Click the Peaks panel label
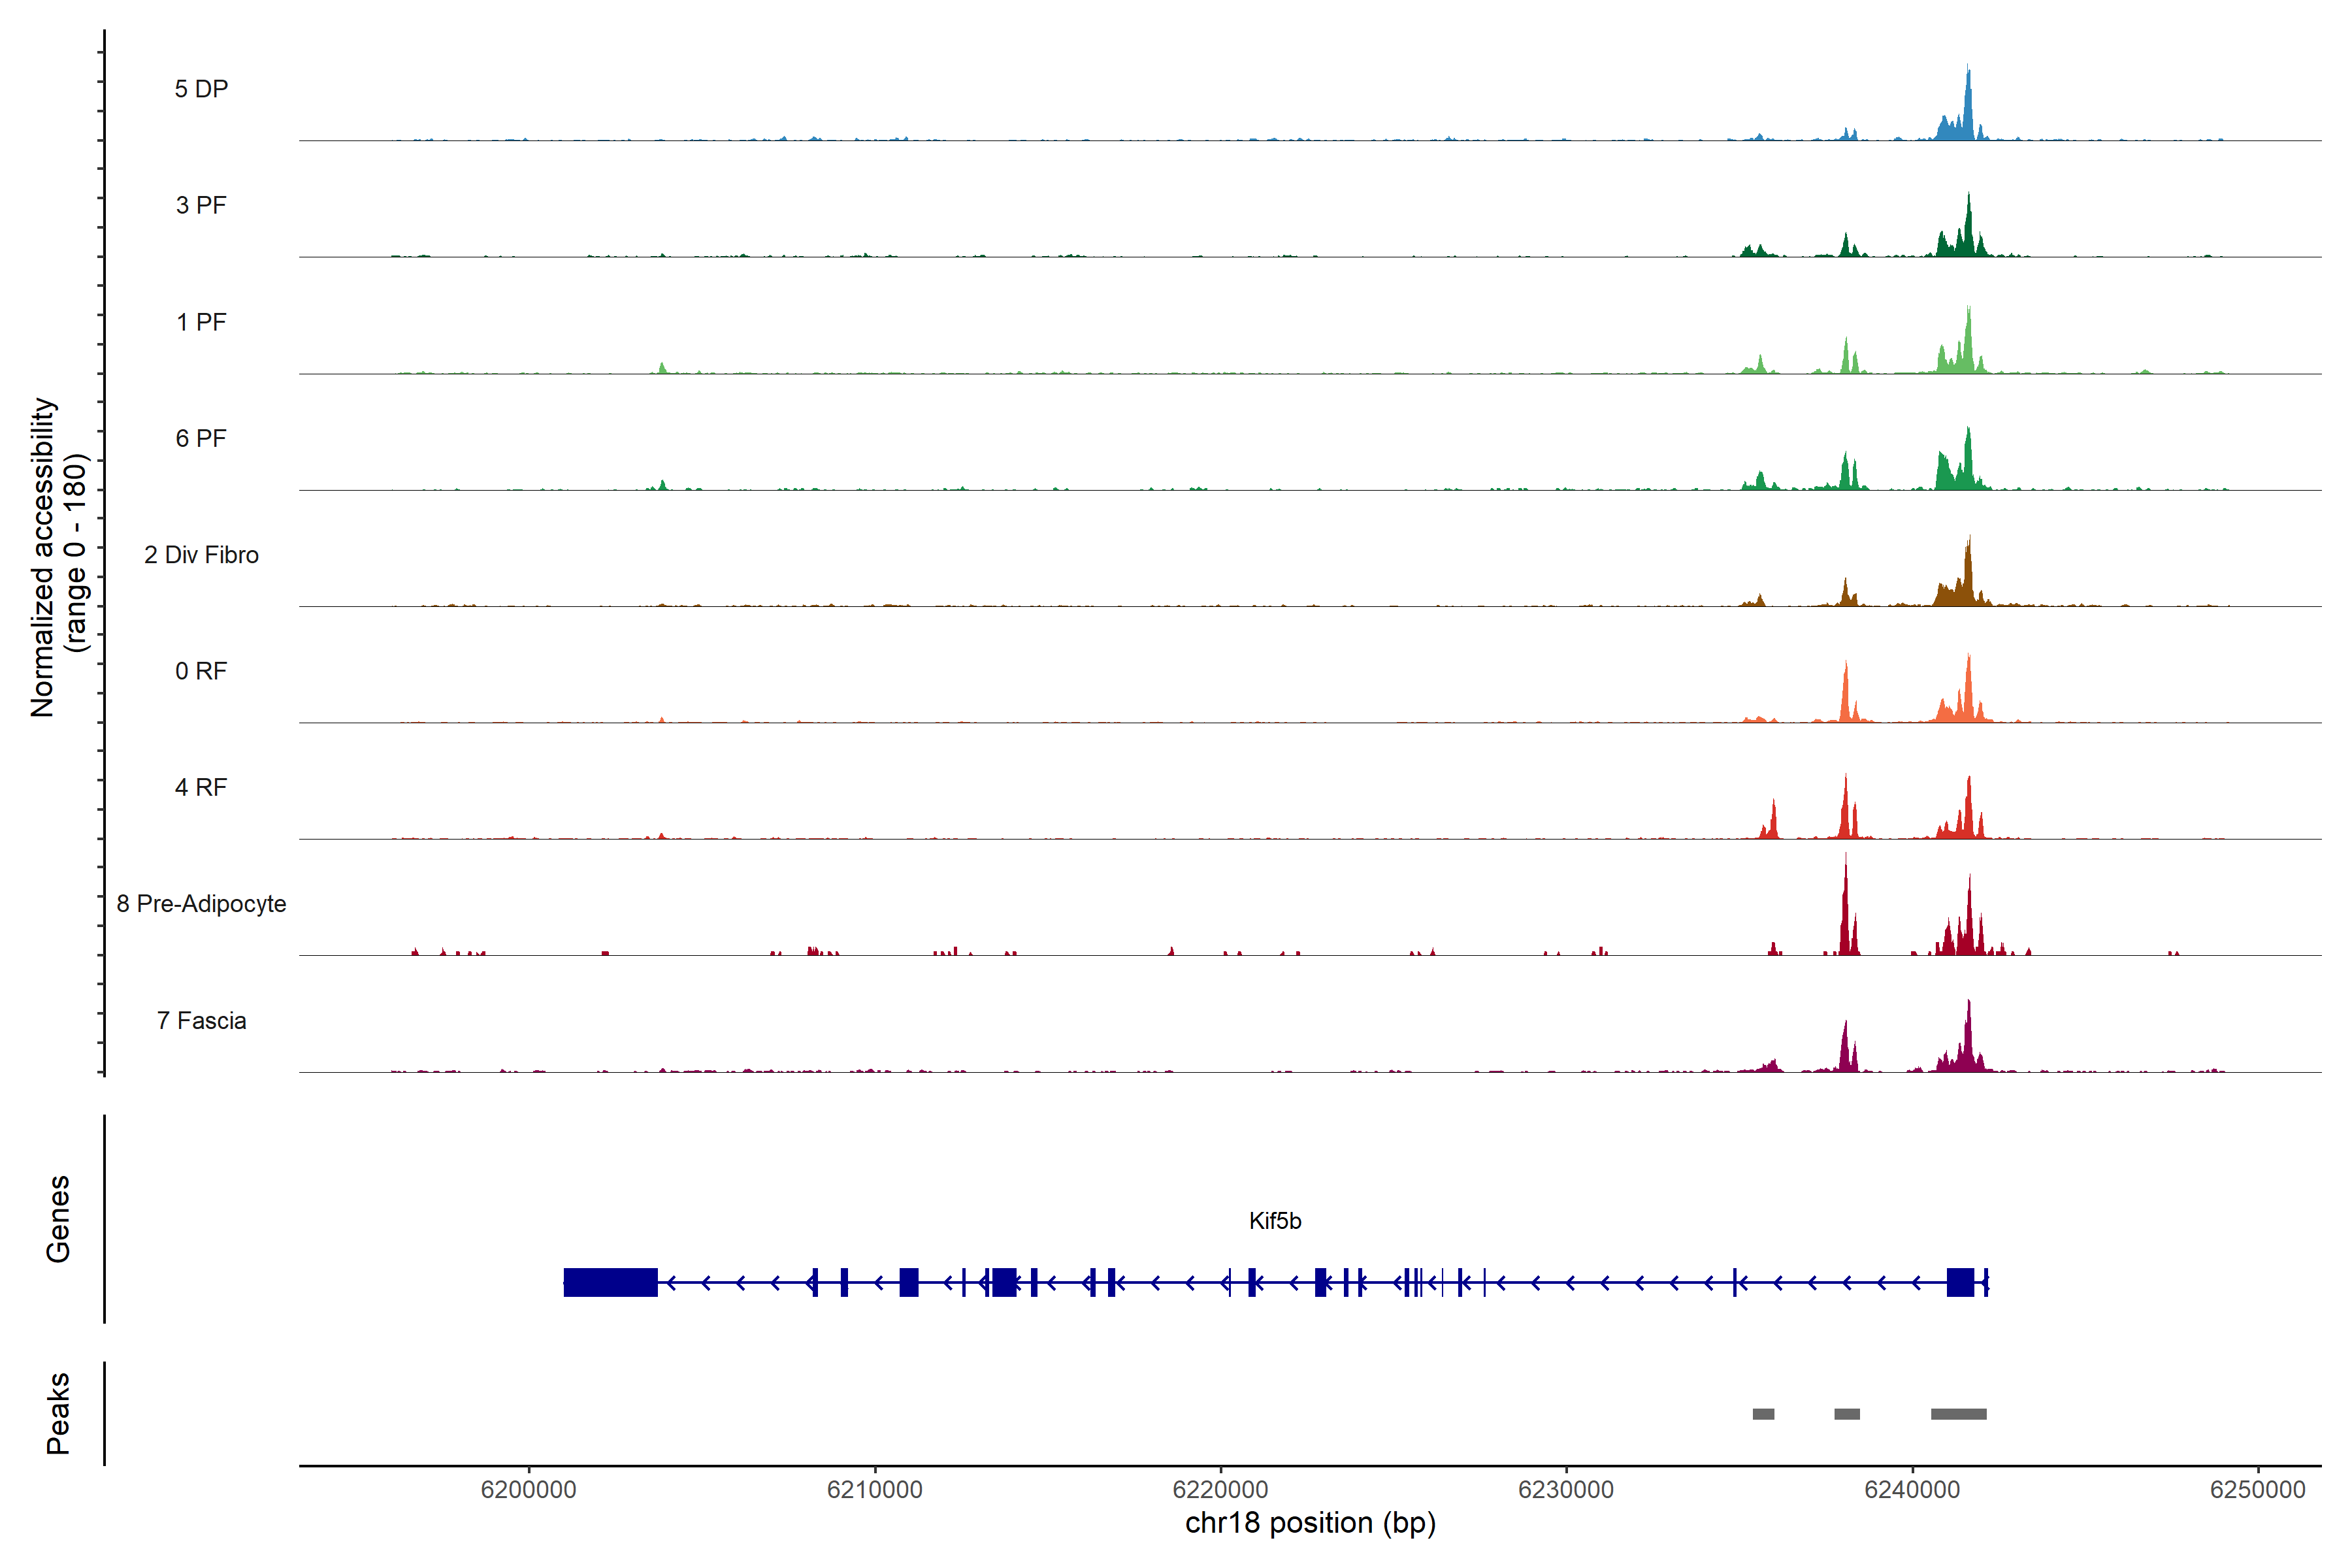 [x=58, y=1413]
